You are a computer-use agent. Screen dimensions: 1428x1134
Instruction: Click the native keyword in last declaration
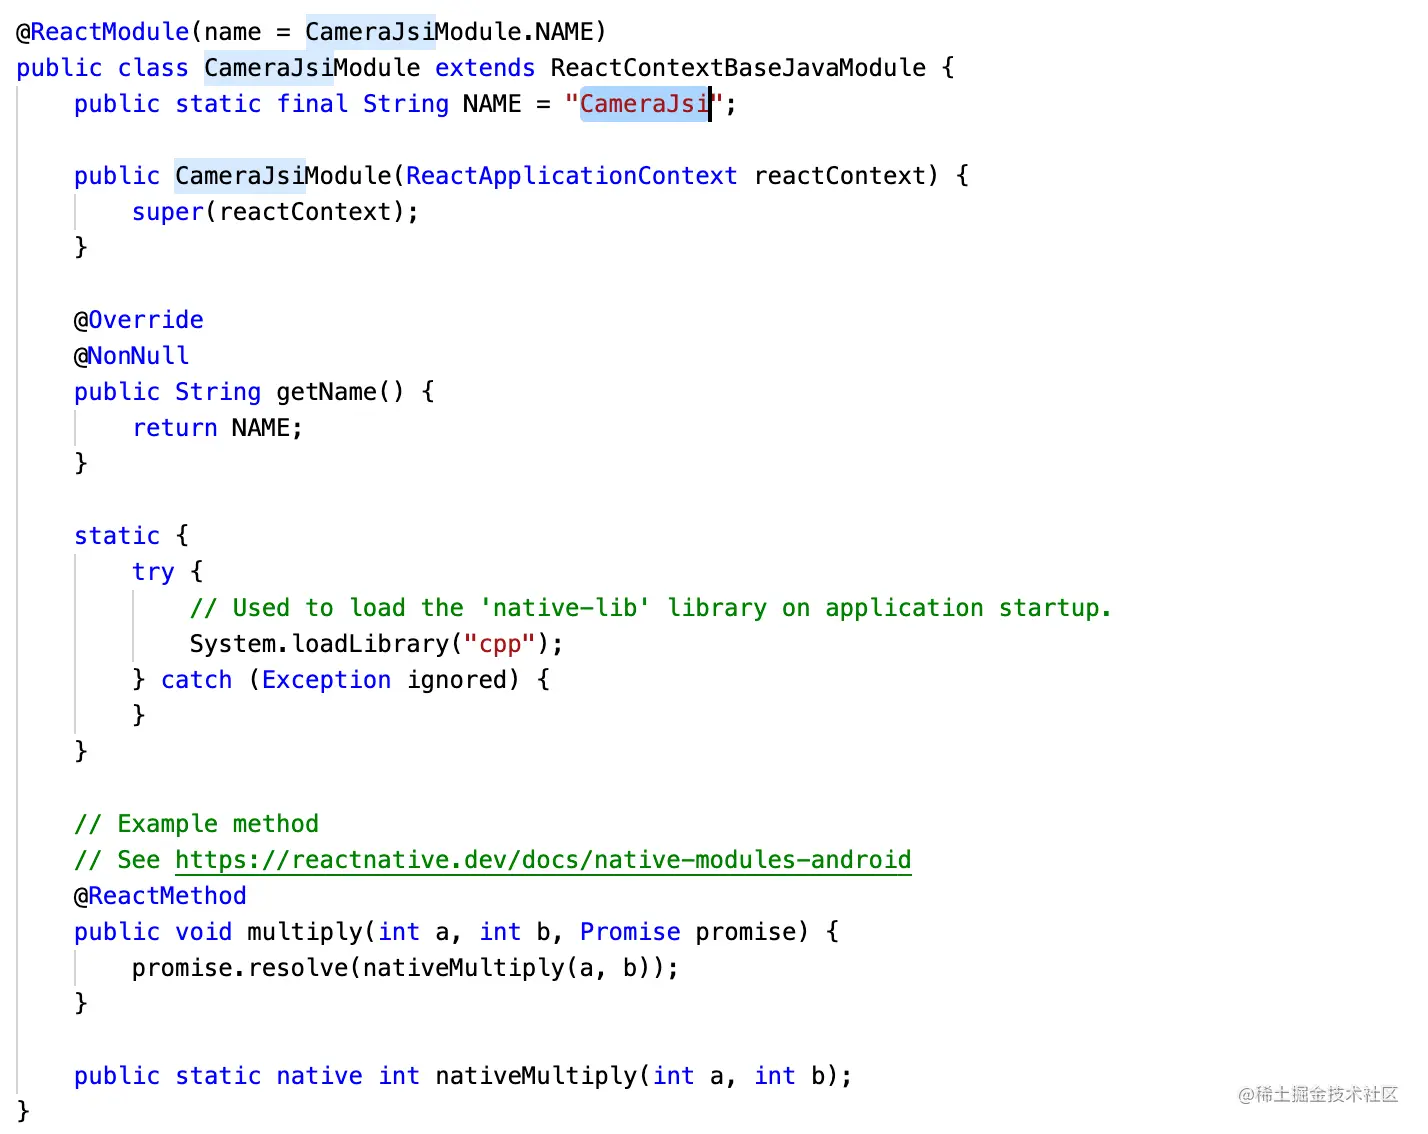319,1076
